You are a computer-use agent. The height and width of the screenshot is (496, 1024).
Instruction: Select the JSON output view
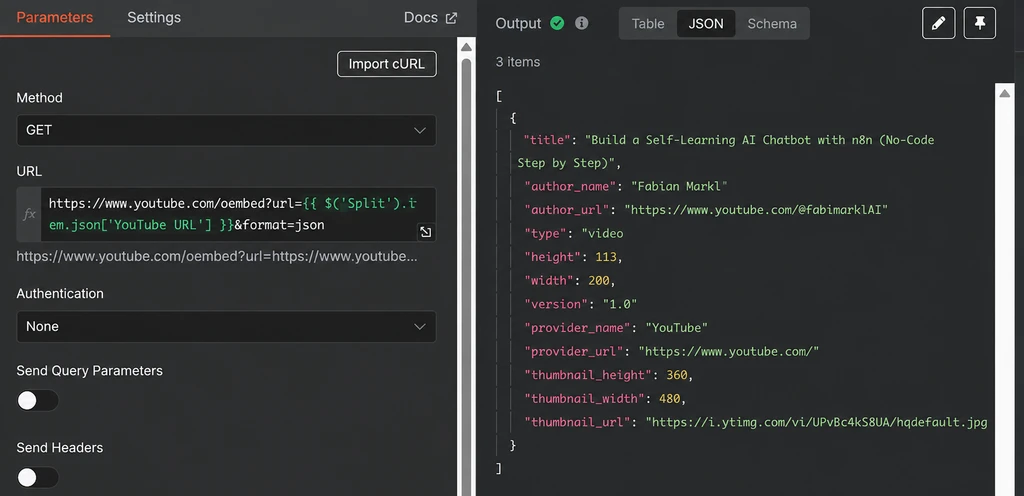(706, 23)
